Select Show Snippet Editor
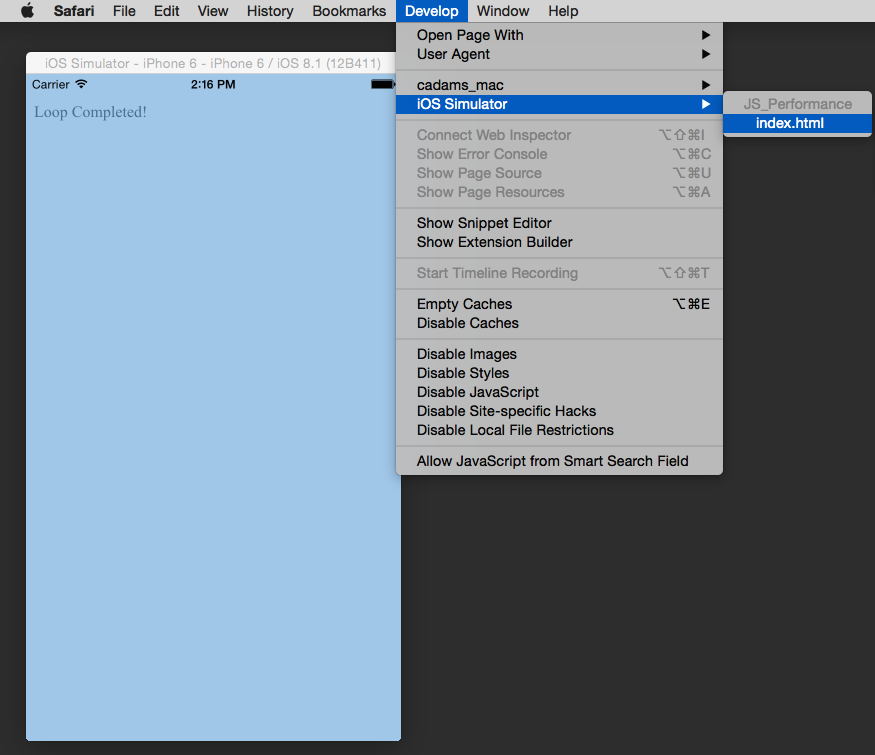The image size is (875, 755). tap(559, 223)
